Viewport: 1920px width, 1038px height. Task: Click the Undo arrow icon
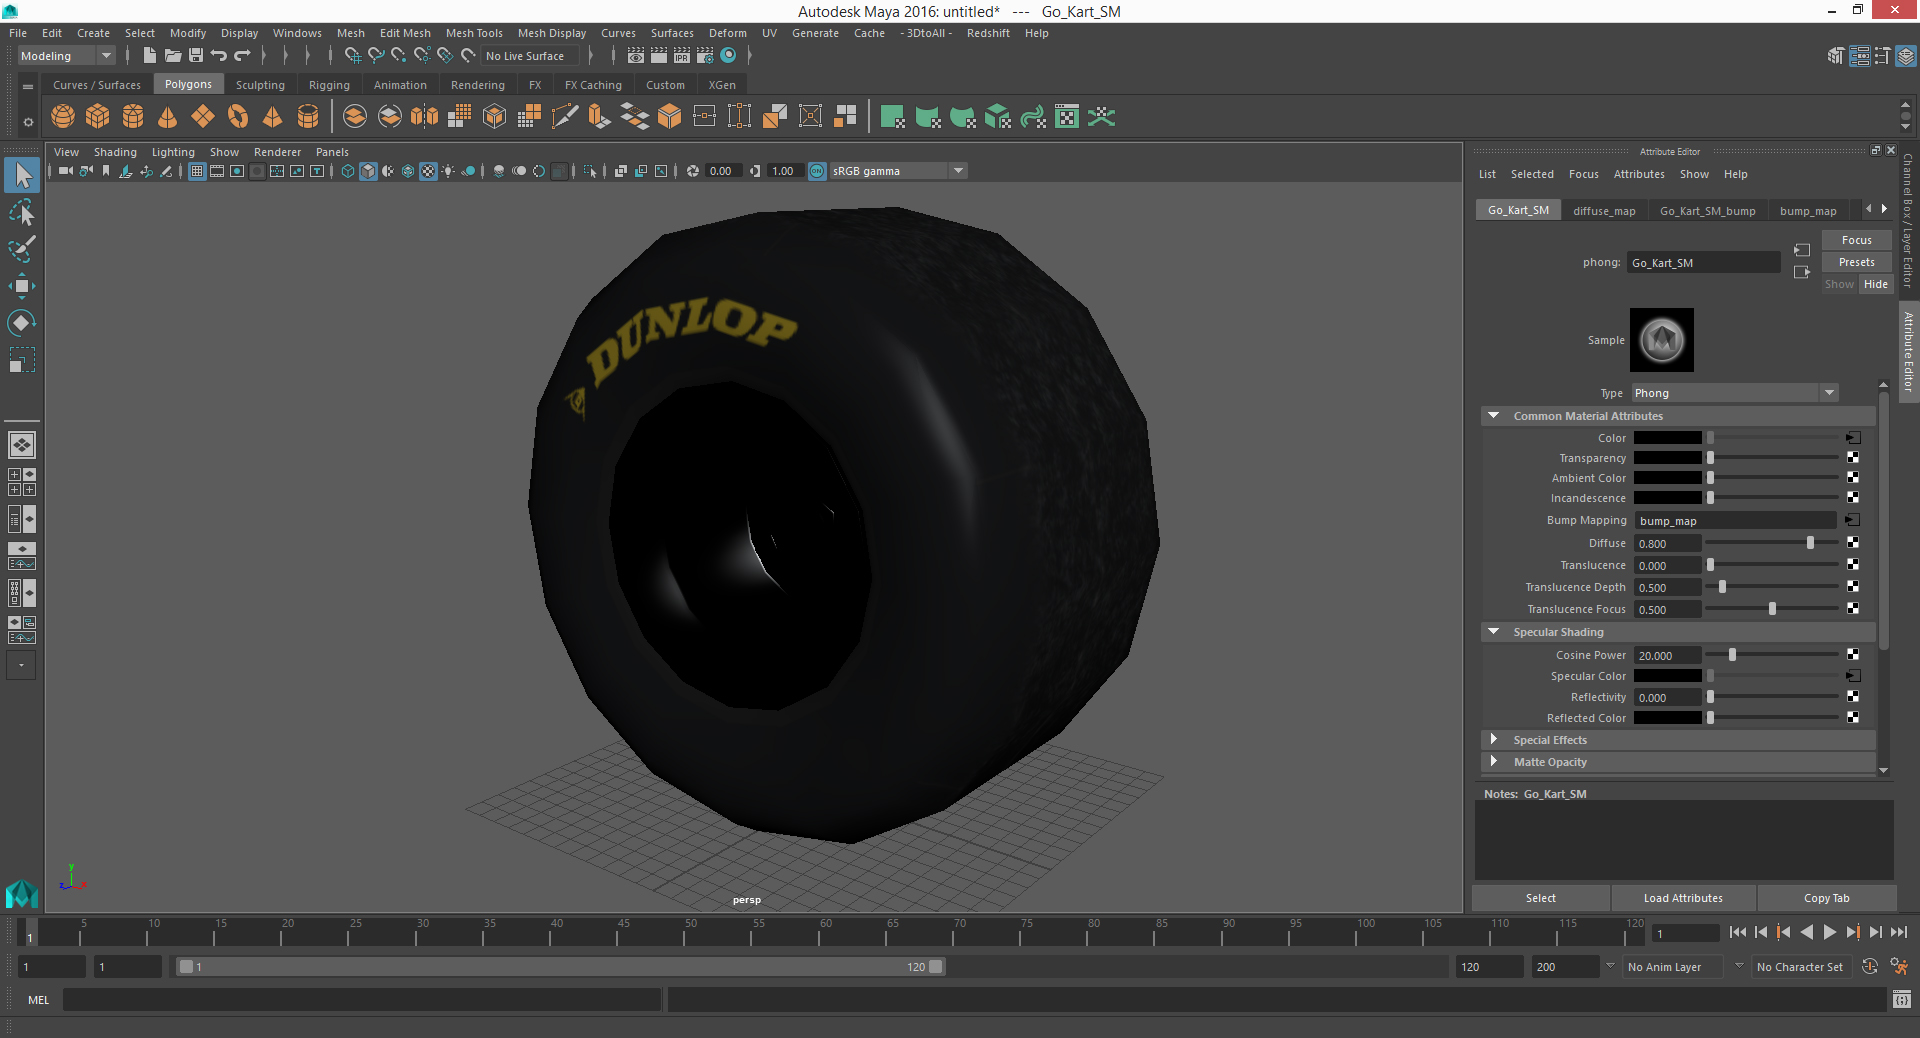(219, 56)
